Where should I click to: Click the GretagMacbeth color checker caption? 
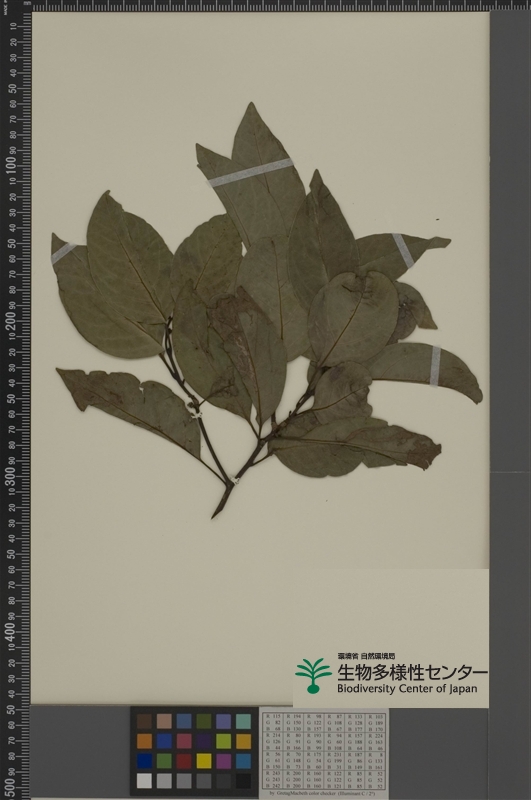[321, 794]
